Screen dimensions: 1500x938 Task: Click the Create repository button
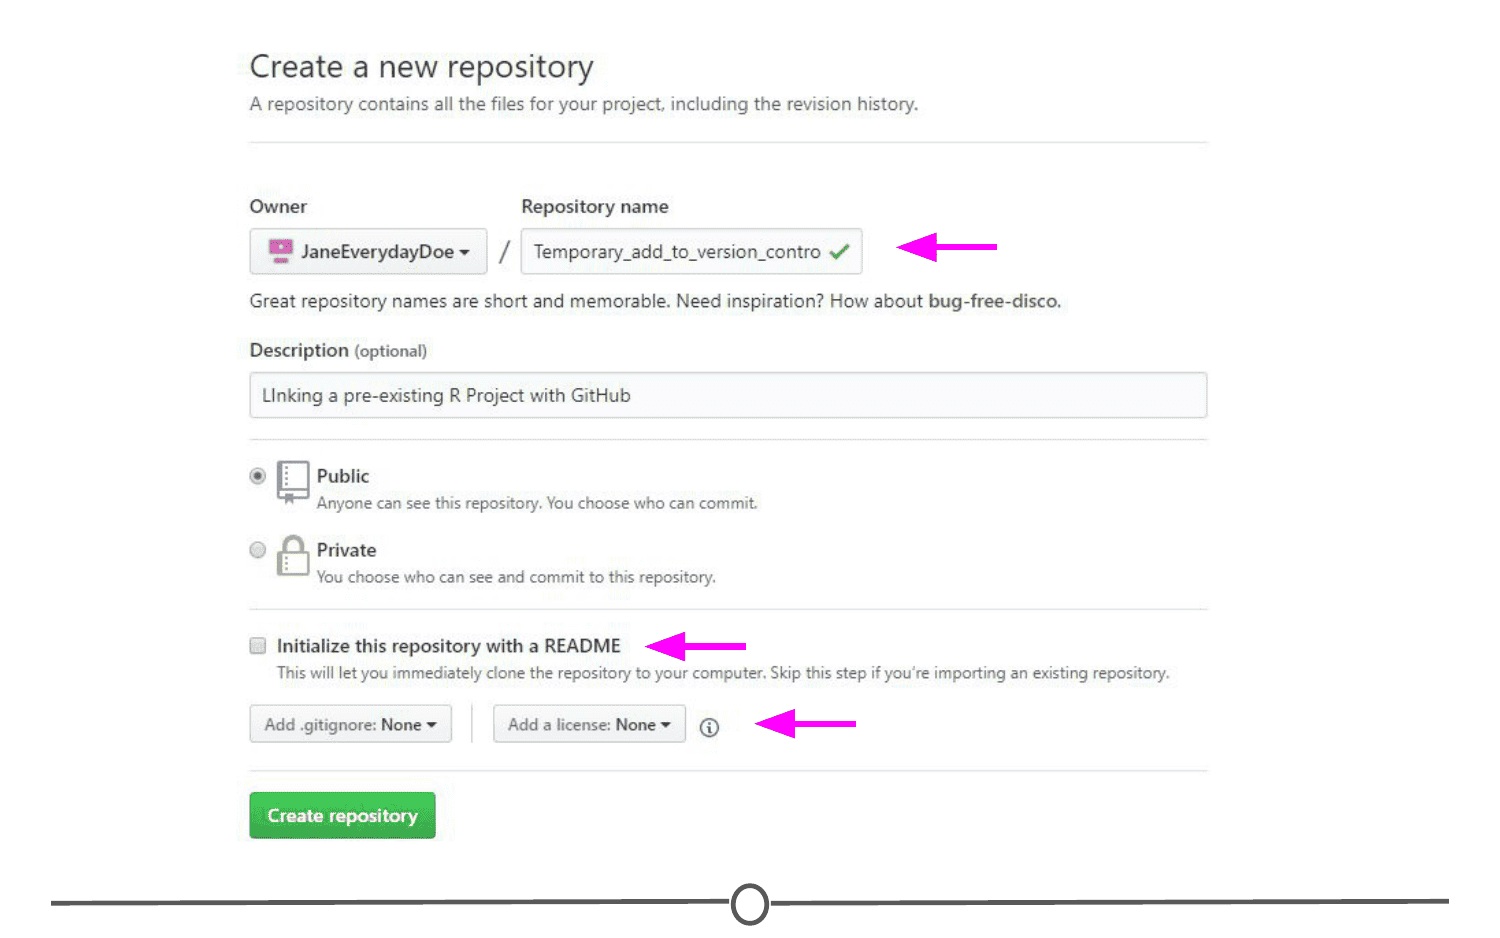click(x=342, y=815)
